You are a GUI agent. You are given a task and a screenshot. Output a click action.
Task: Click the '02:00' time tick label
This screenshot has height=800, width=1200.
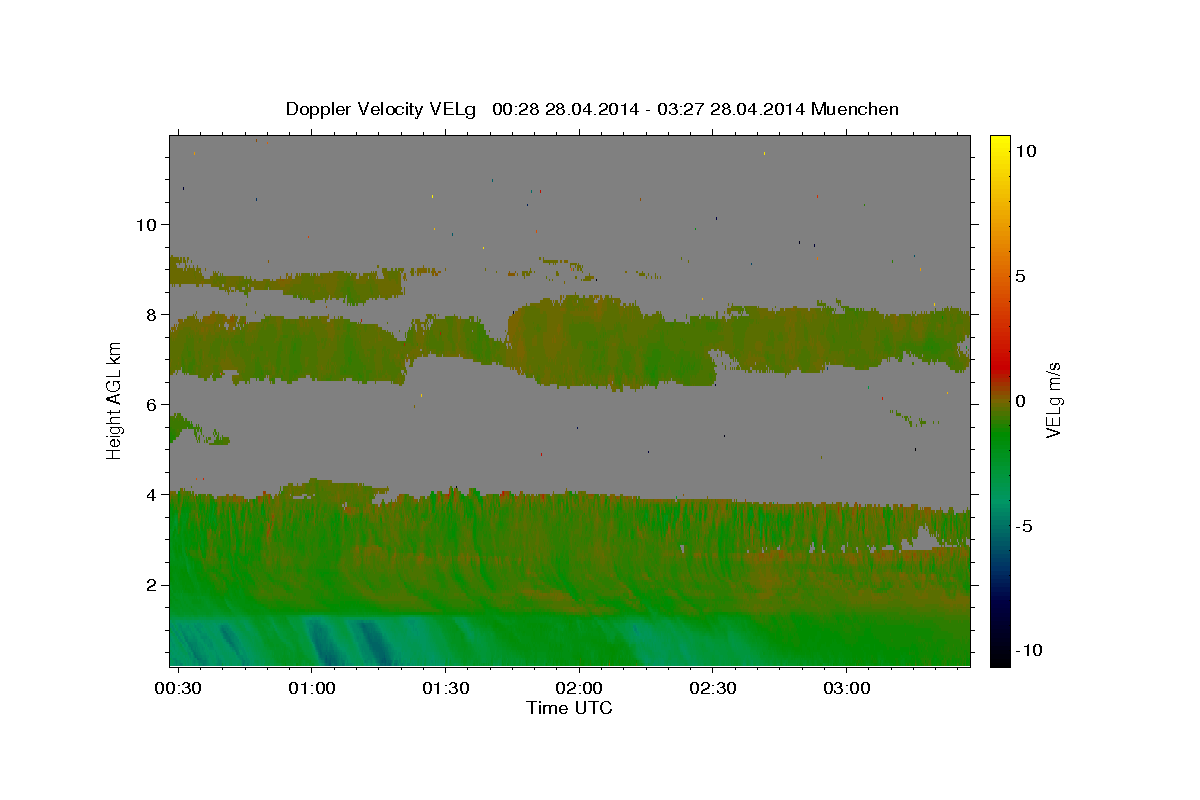pyautogui.click(x=579, y=689)
